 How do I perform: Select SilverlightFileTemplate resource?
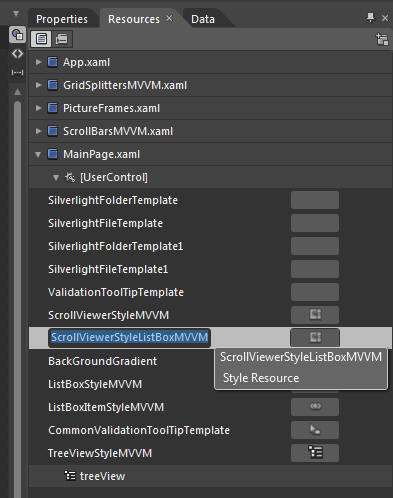(105, 223)
